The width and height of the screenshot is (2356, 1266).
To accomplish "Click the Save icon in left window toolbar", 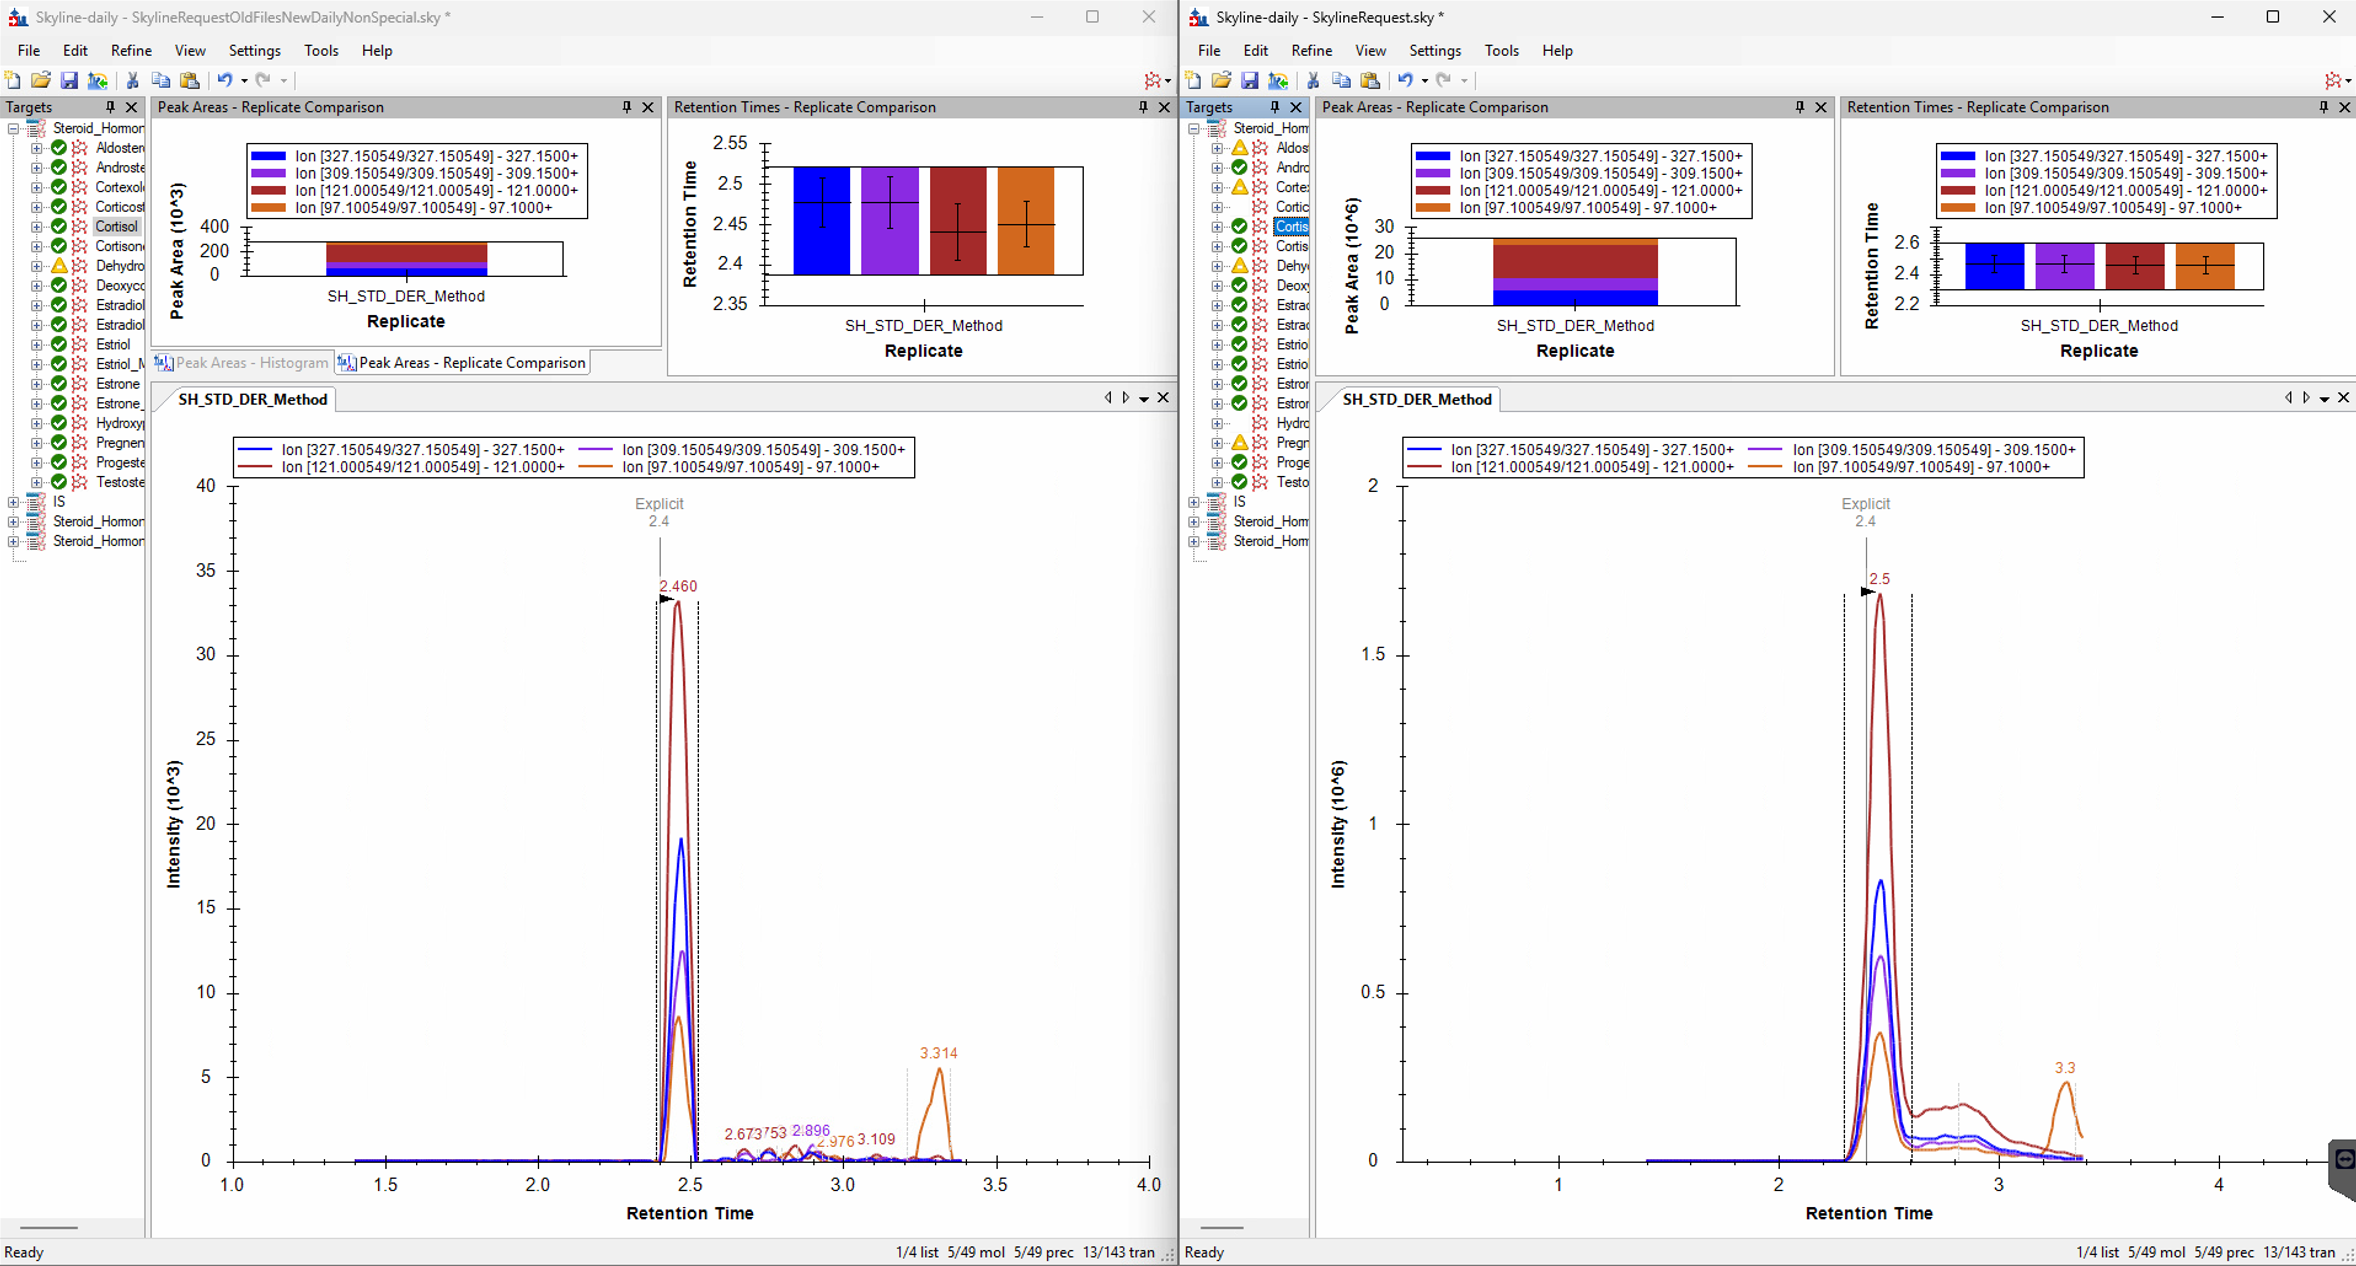I will 69,80.
